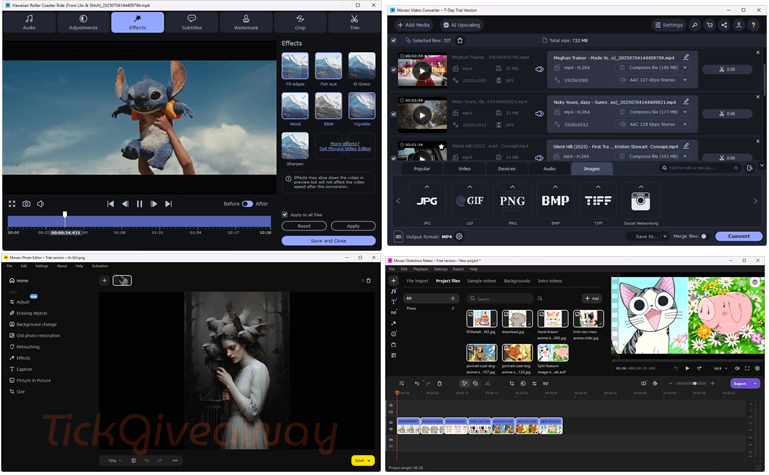Click the key activation icon in Converter
Screen dimensions: 769x475
click(694, 25)
